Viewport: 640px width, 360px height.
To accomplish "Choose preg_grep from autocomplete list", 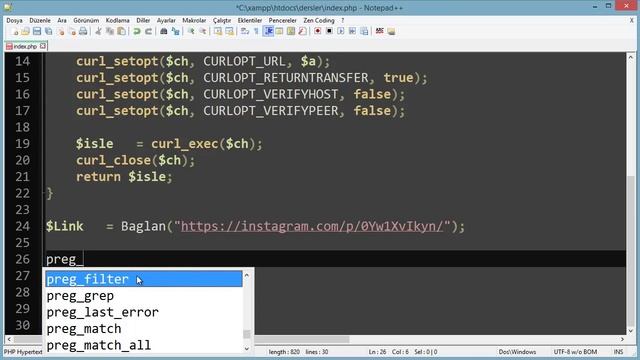I will click(144, 296).
